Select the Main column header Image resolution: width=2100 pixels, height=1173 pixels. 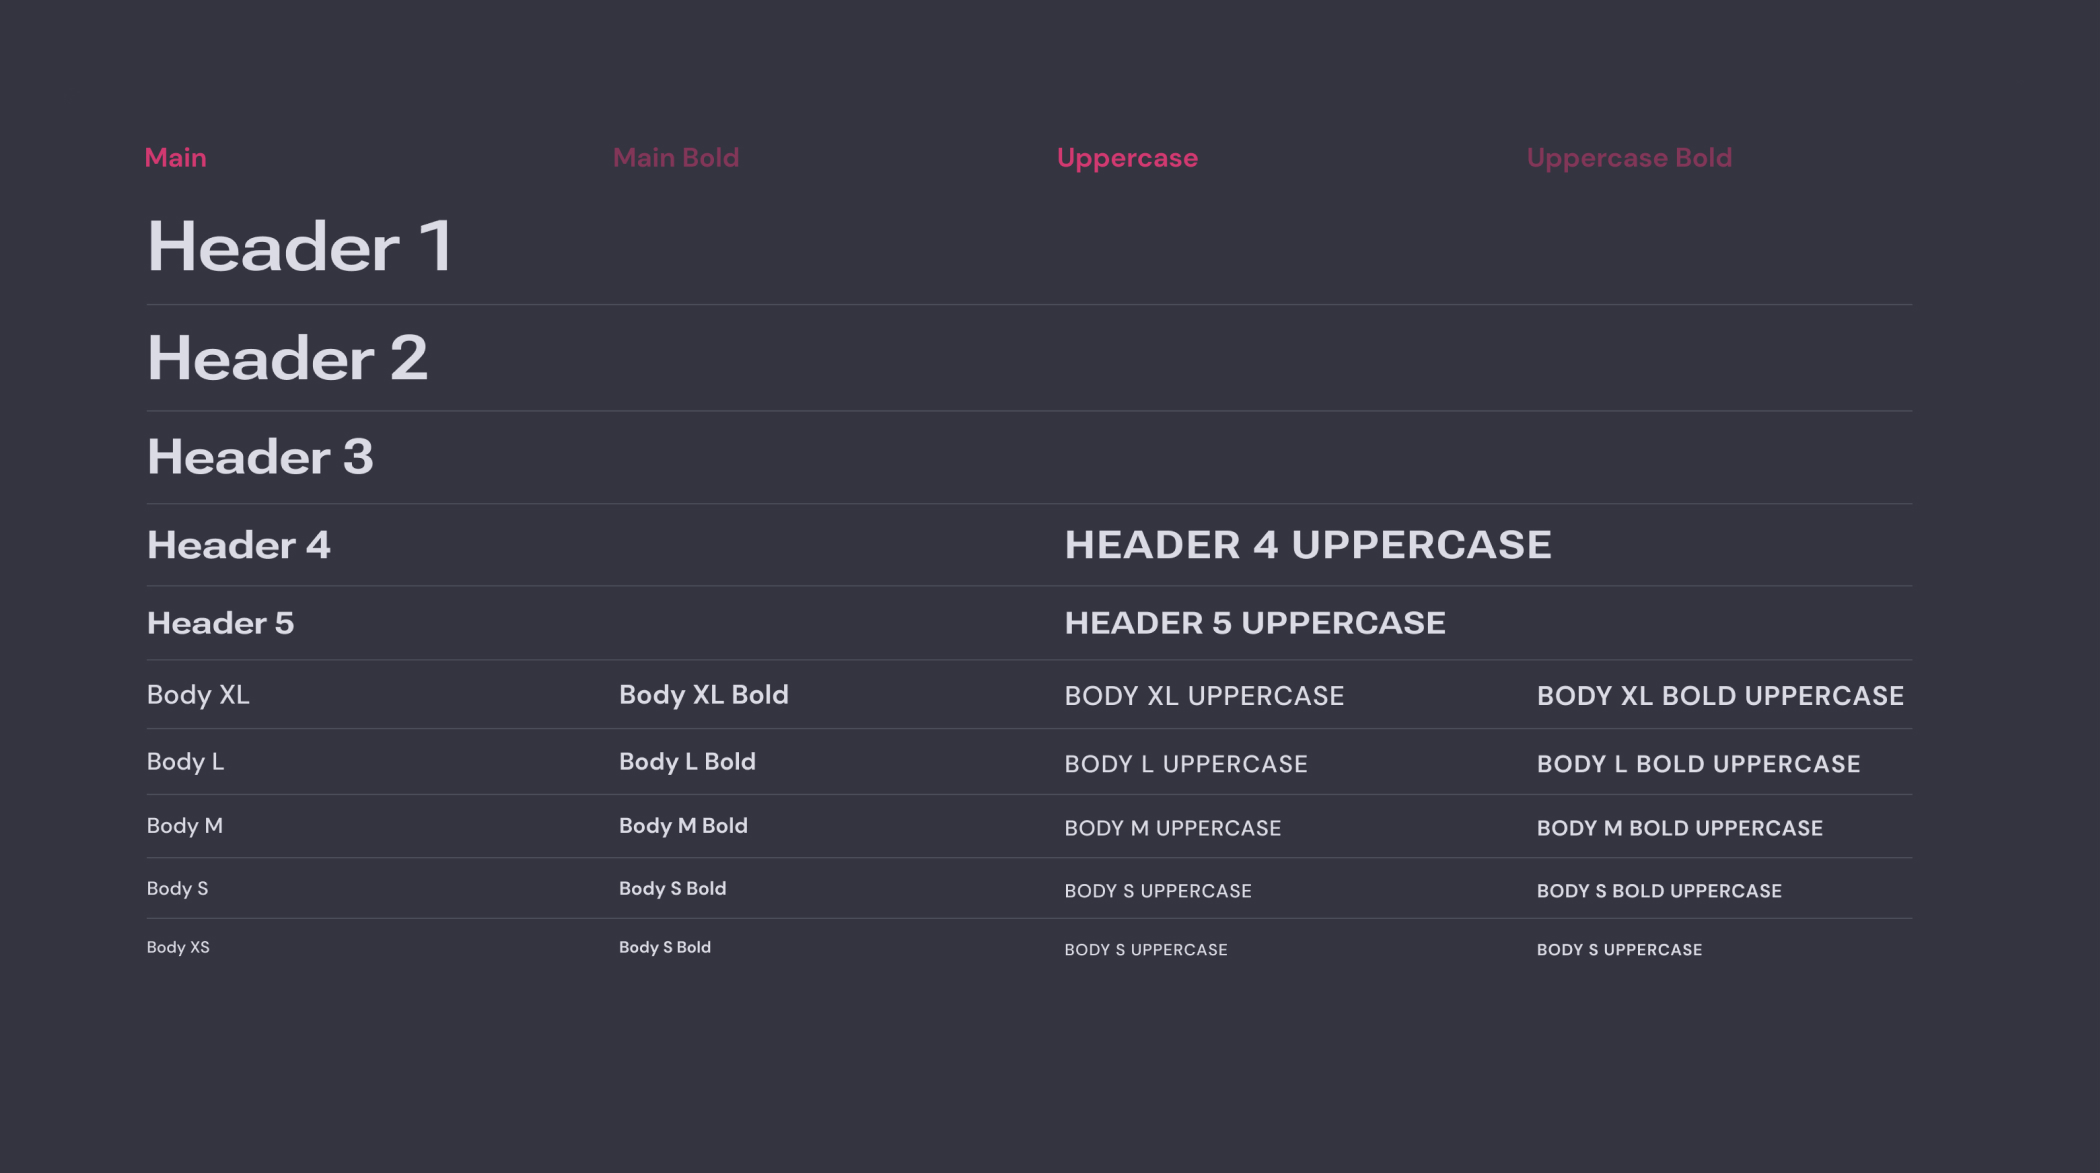tap(176, 157)
